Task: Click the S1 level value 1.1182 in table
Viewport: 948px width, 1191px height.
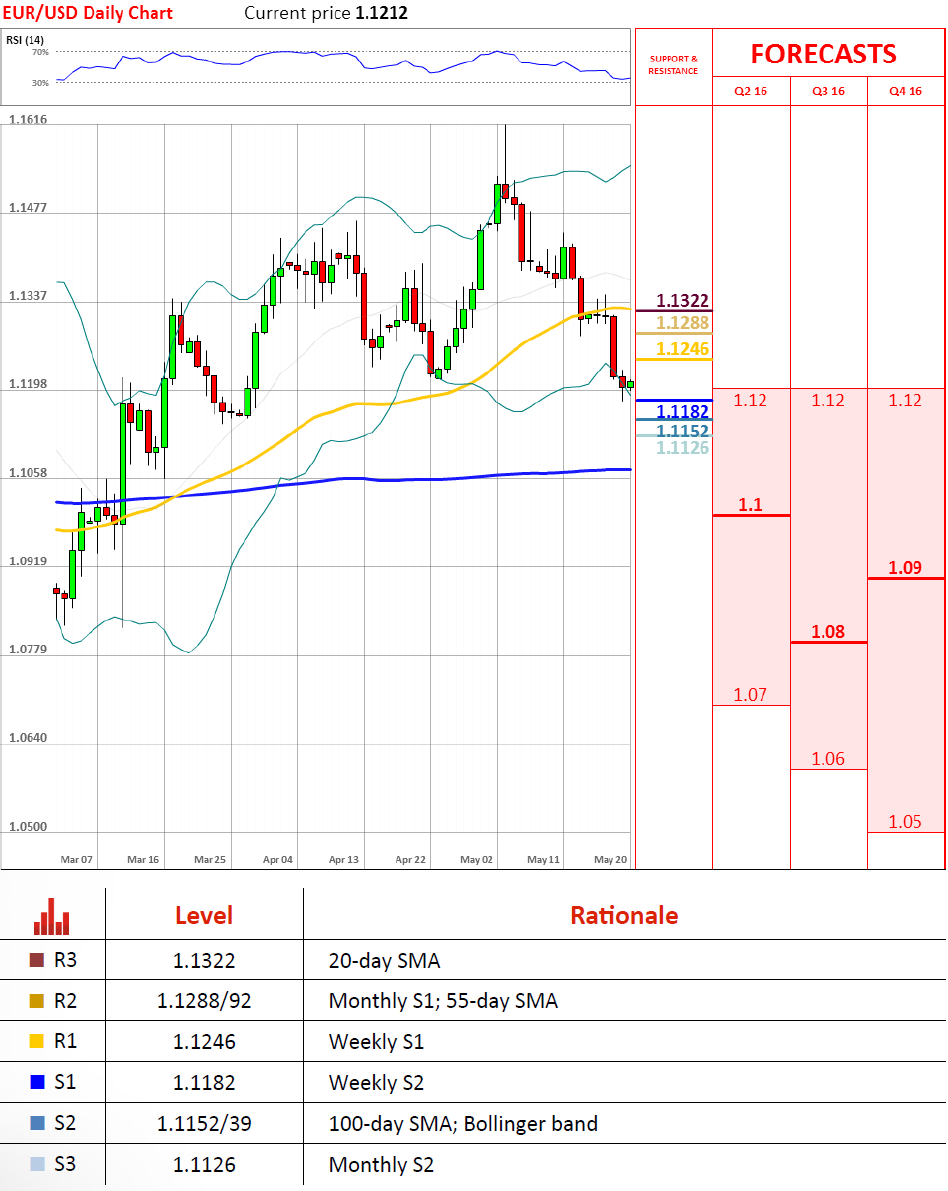Action: click(204, 1082)
